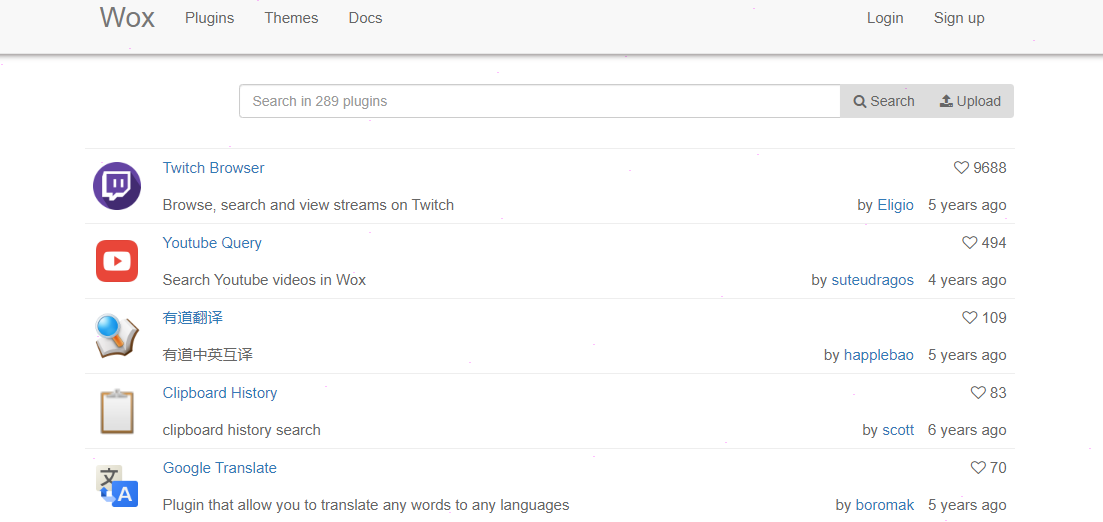This screenshot has height=522, width=1103.
Task: Click the Twitch Browser plugin icon
Action: tap(117, 186)
